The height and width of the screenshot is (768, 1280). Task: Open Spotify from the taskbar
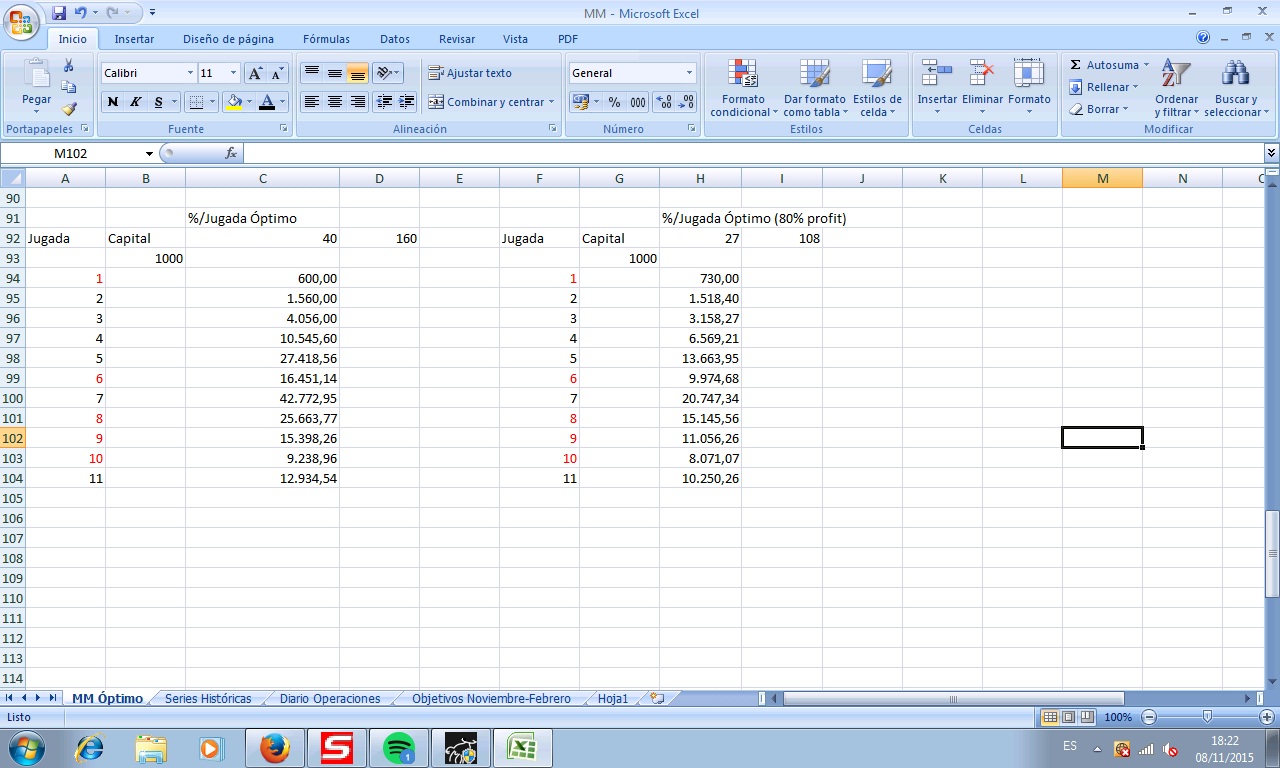399,747
